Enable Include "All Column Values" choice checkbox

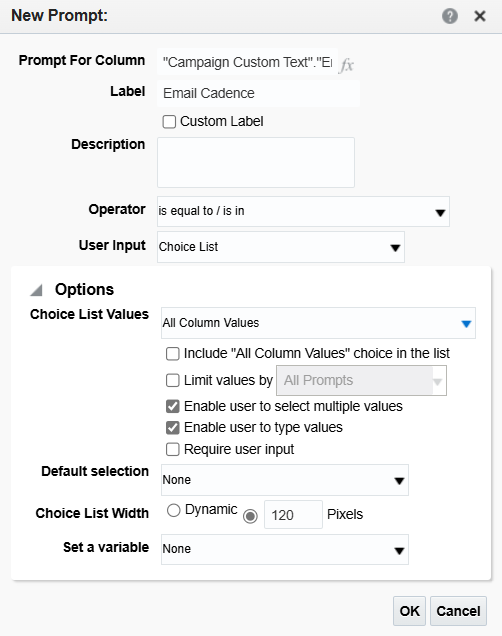(173, 354)
